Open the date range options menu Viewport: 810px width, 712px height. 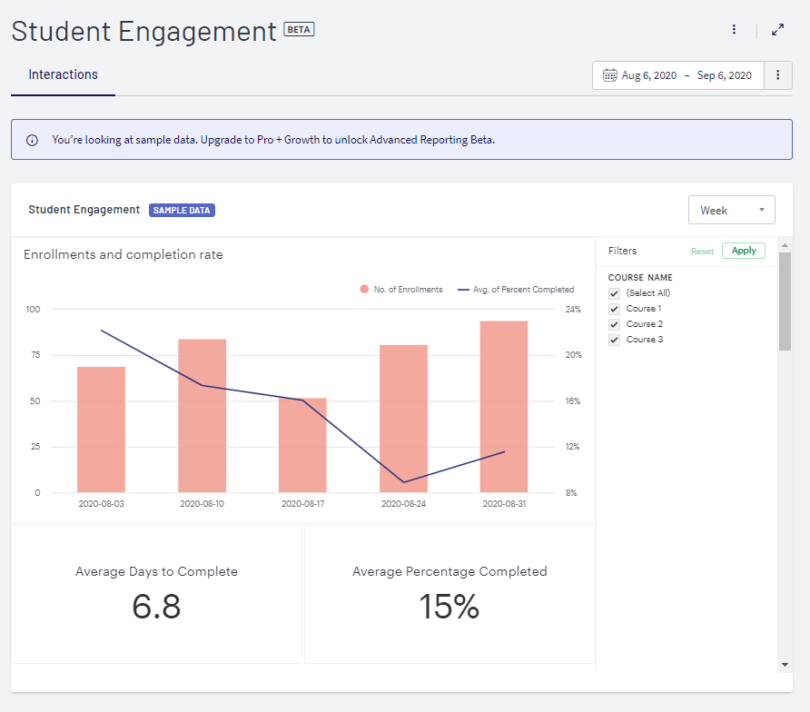click(x=777, y=74)
